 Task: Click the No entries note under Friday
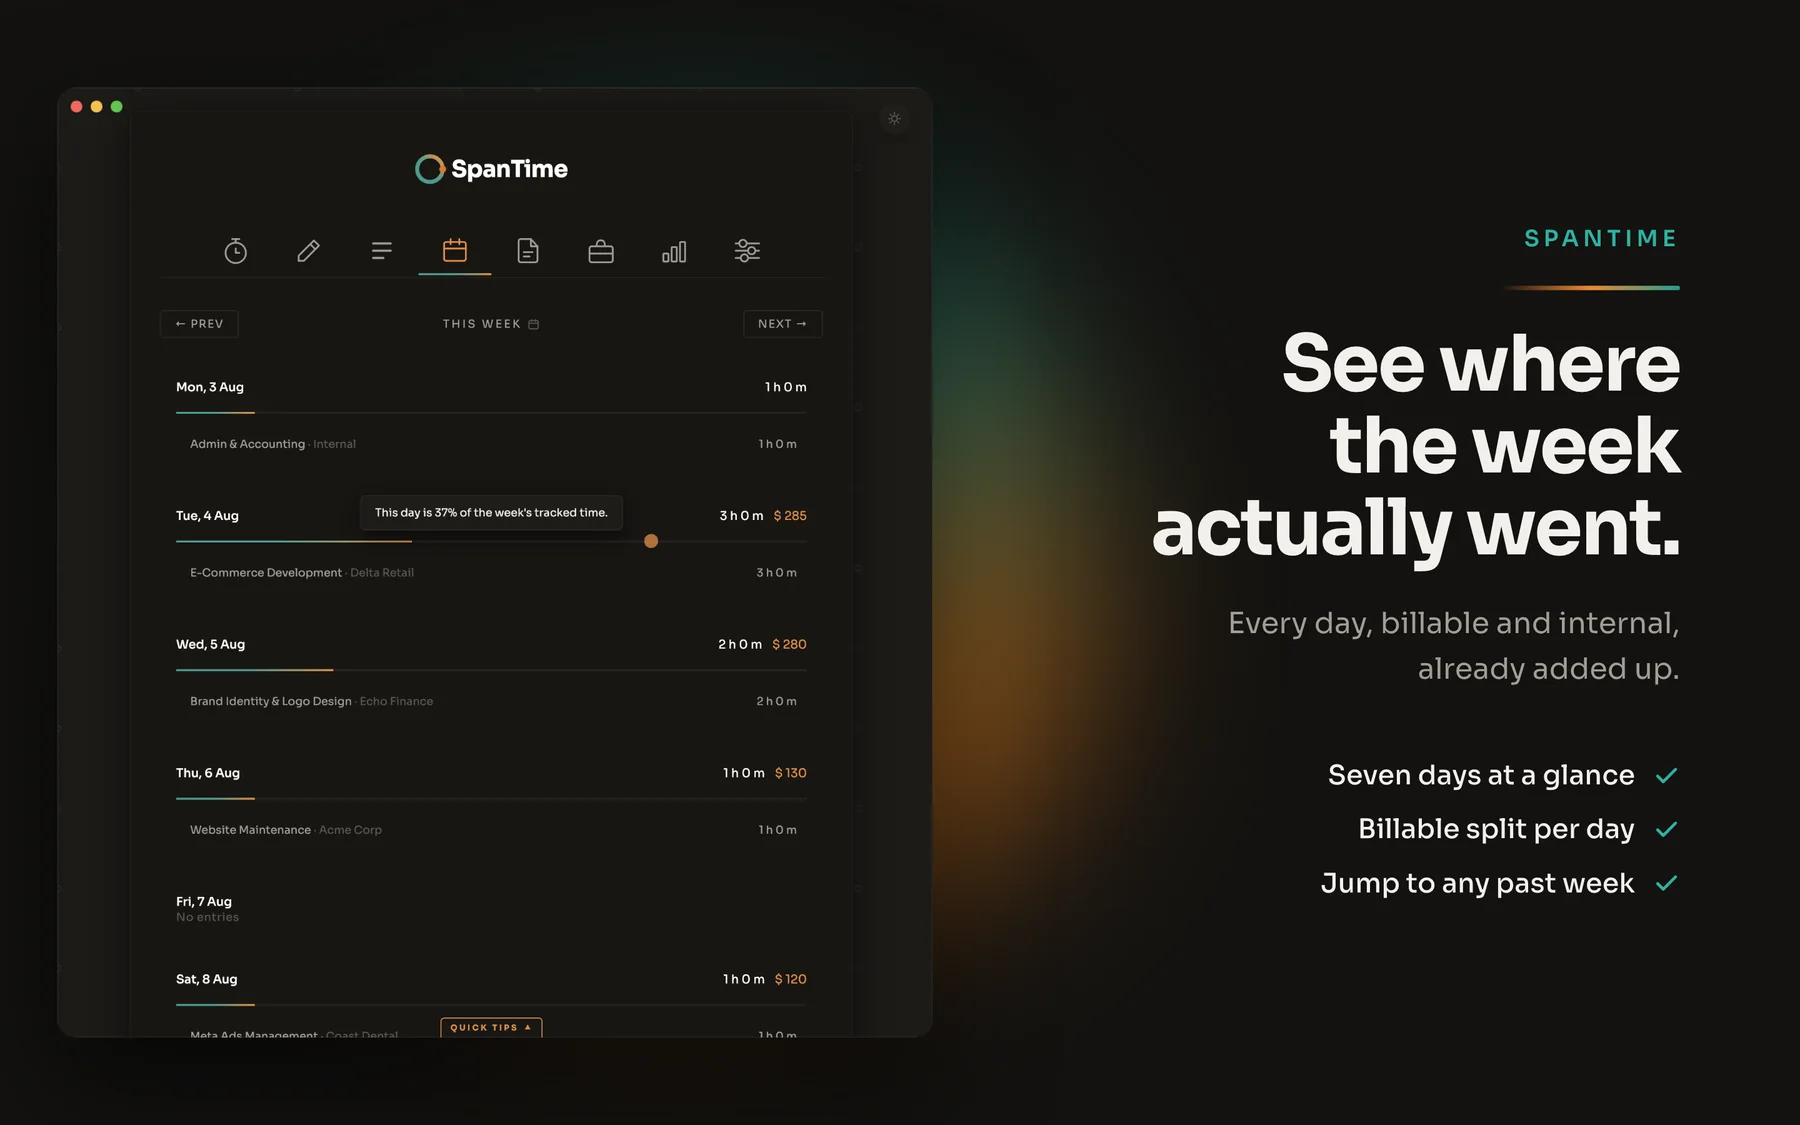[x=207, y=918]
